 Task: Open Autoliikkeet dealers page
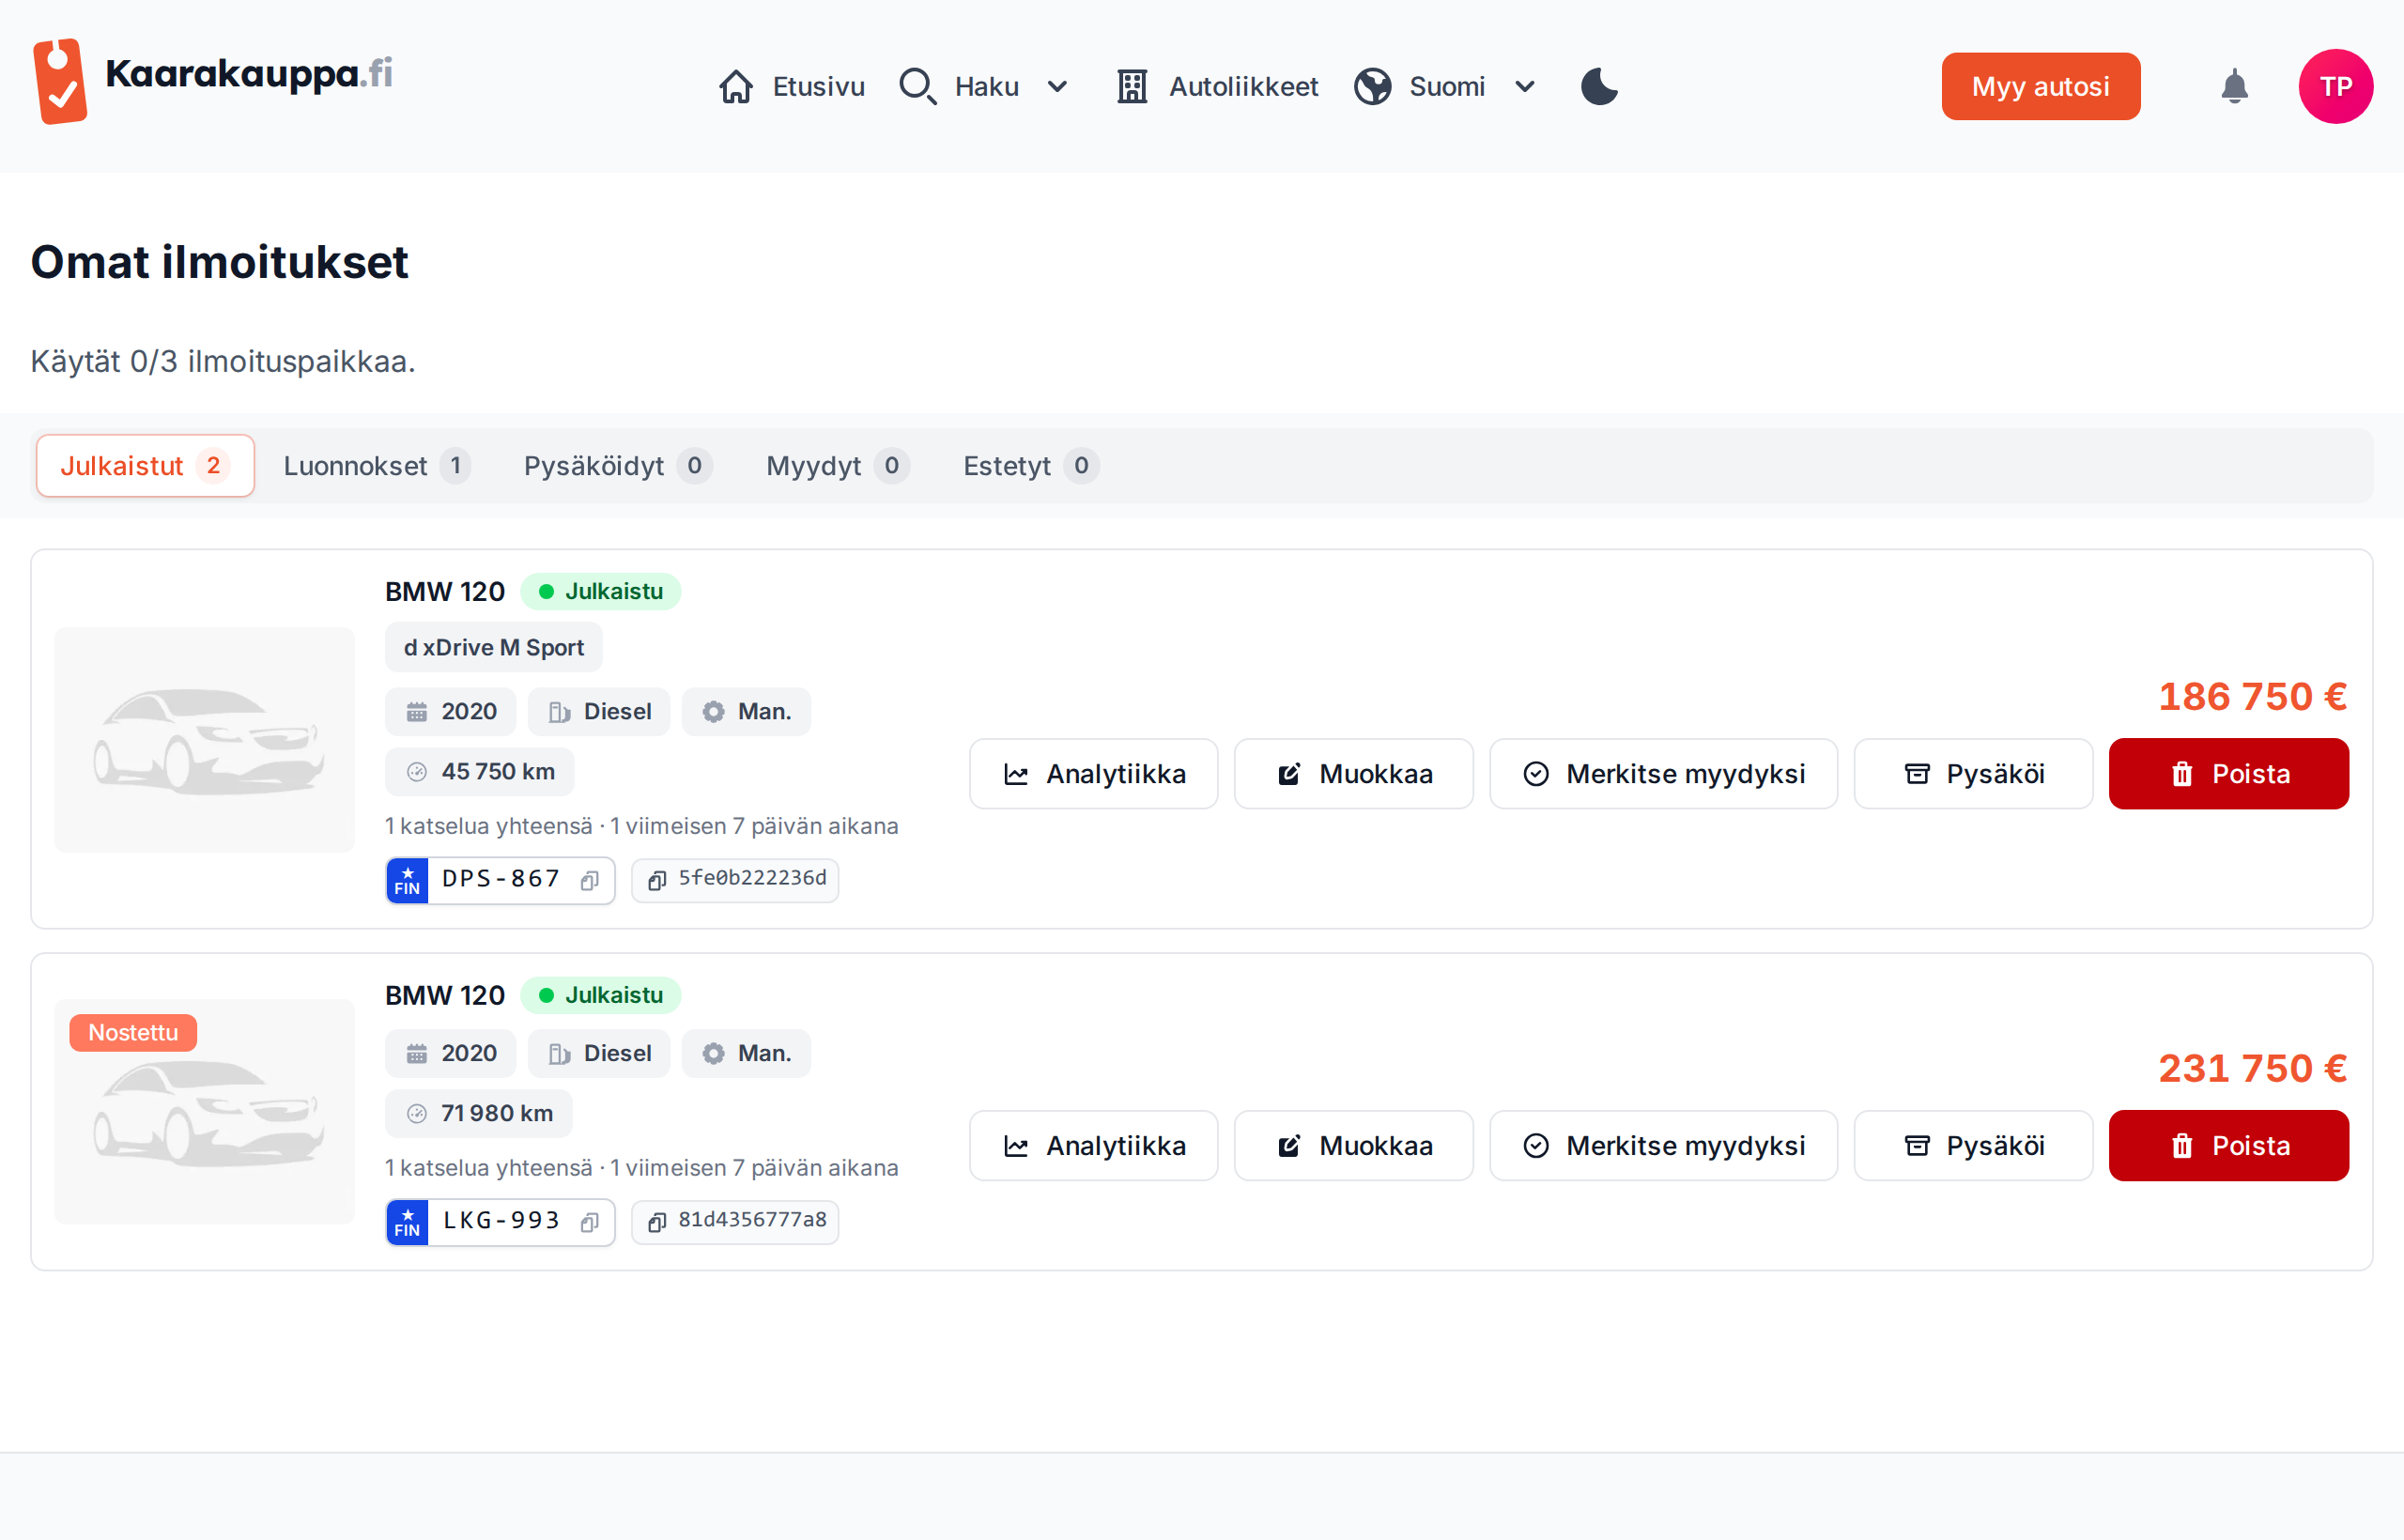[x=1217, y=87]
